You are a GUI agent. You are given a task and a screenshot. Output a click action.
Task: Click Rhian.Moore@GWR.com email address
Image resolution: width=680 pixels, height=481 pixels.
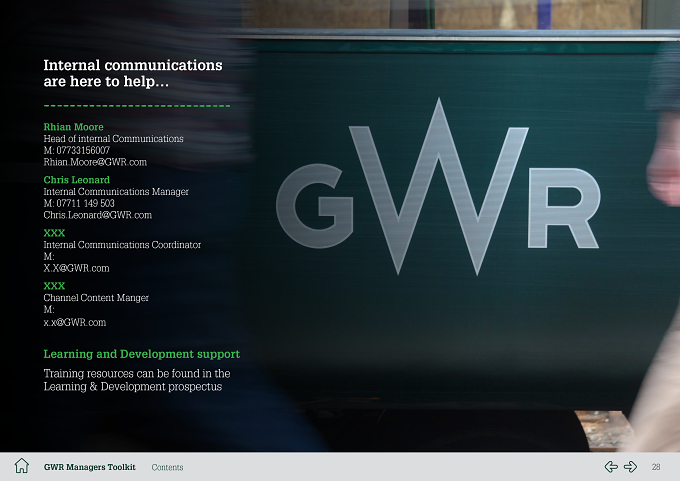[x=95, y=162]
